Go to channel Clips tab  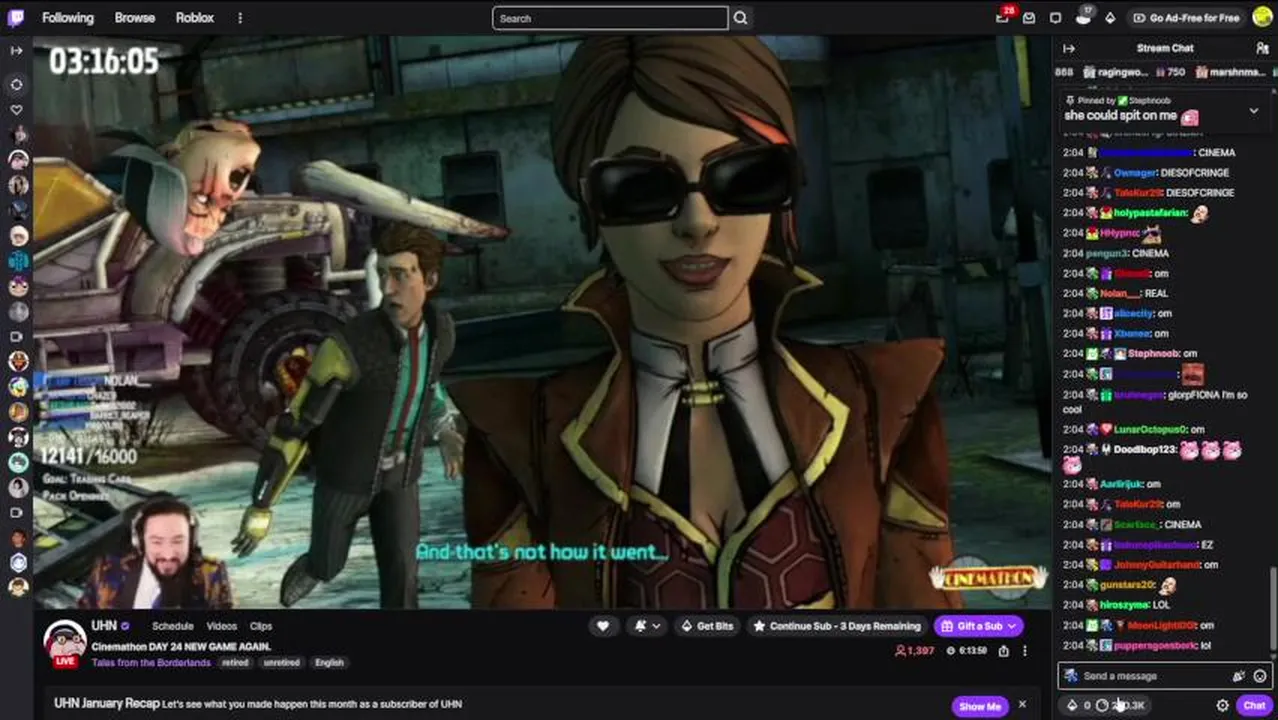click(261, 626)
